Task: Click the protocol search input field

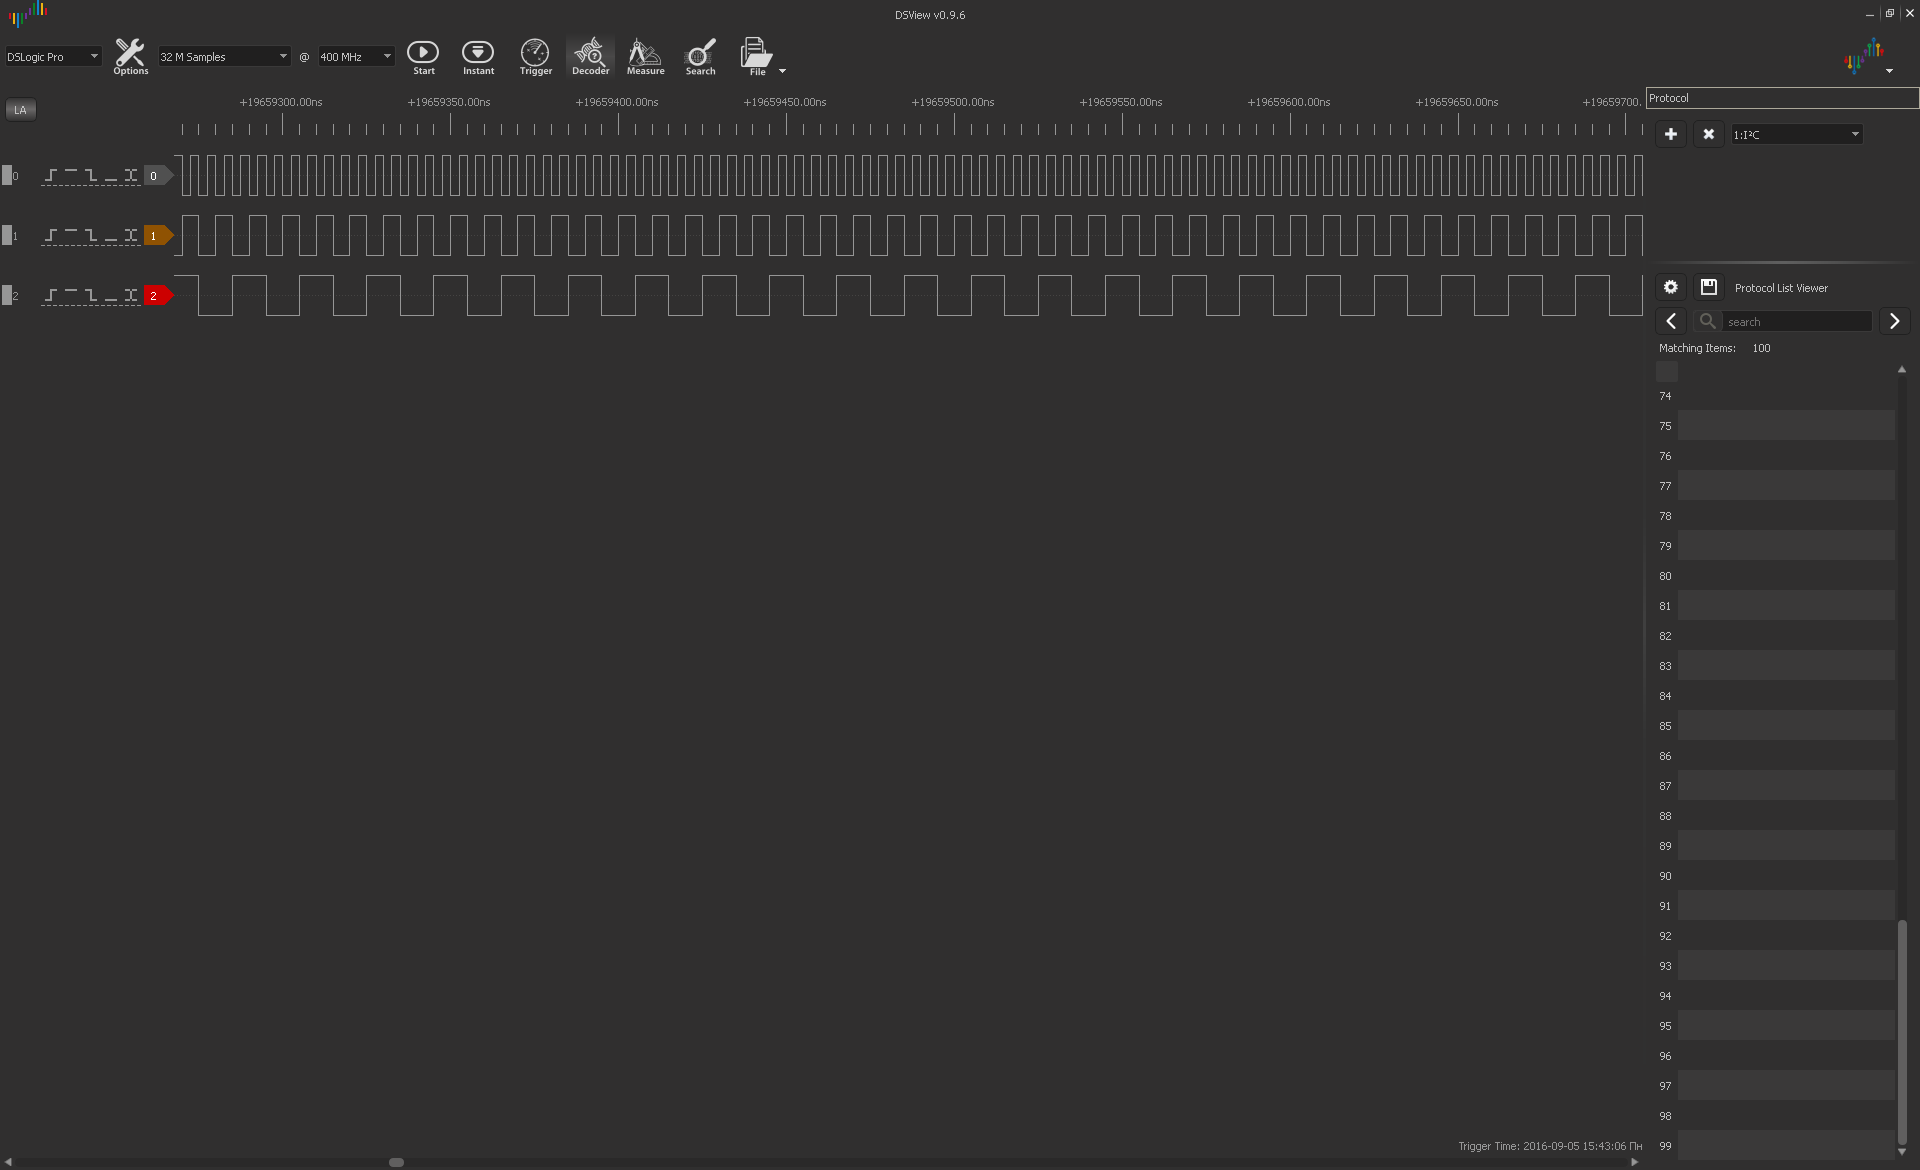Action: [x=1796, y=321]
